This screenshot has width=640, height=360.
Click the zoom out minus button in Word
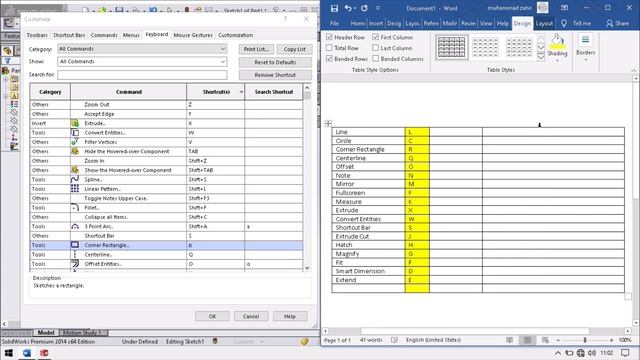click(558, 340)
